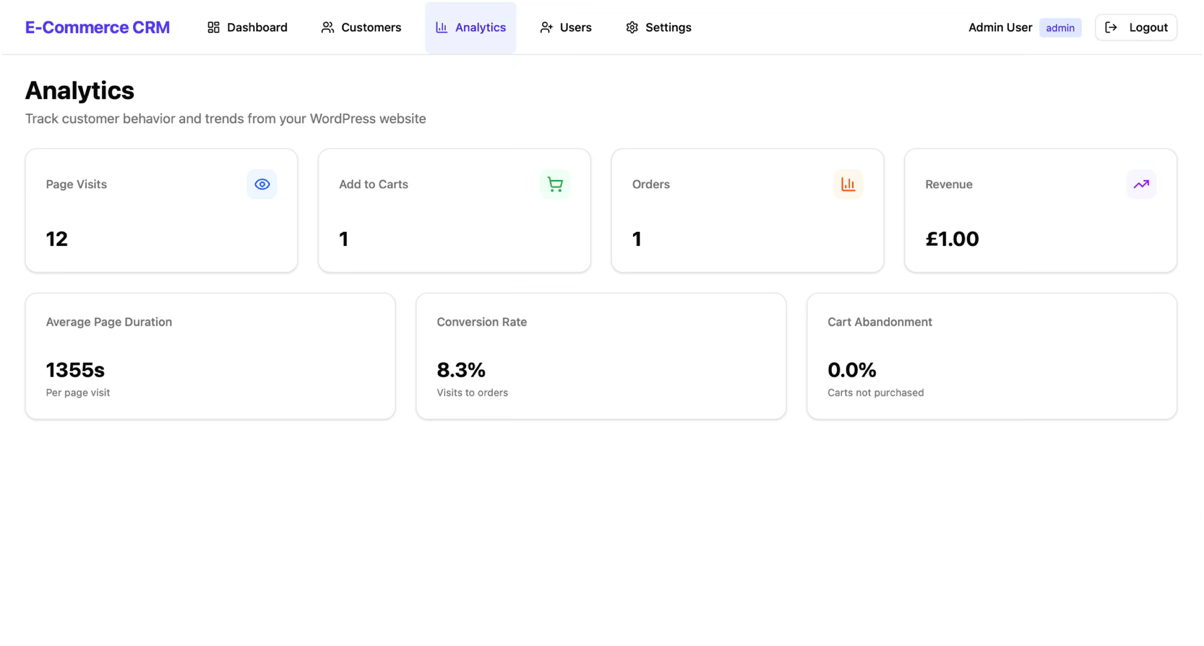1204x646 pixels.
Task: Click the trending-up icon on Revenue card
Action: tap(1141, 184)
